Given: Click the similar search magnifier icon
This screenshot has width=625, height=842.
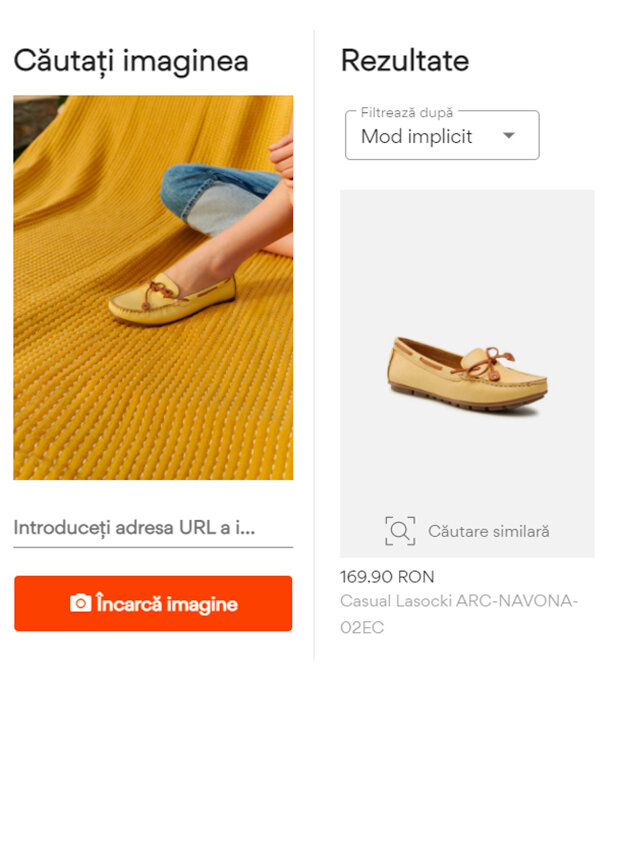Looking at the screenshot, I should tap(400, 531).
